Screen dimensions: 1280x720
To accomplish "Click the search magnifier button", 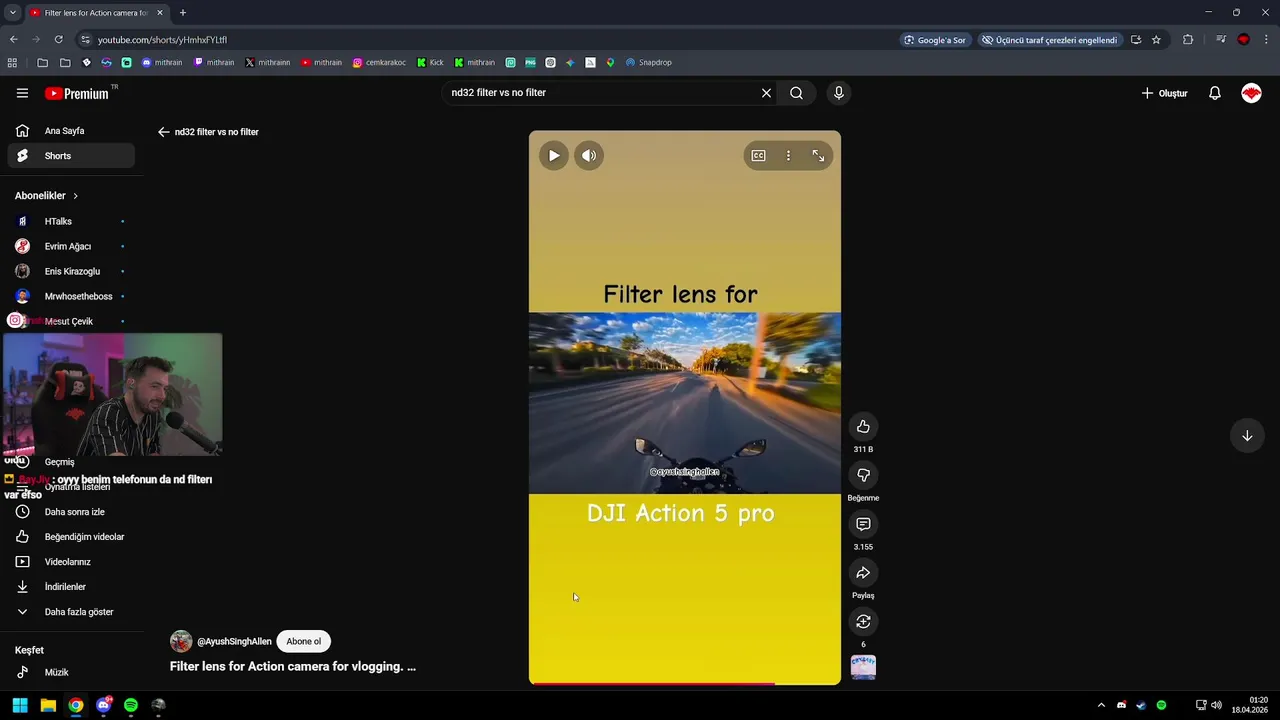I will click(796, 93).
